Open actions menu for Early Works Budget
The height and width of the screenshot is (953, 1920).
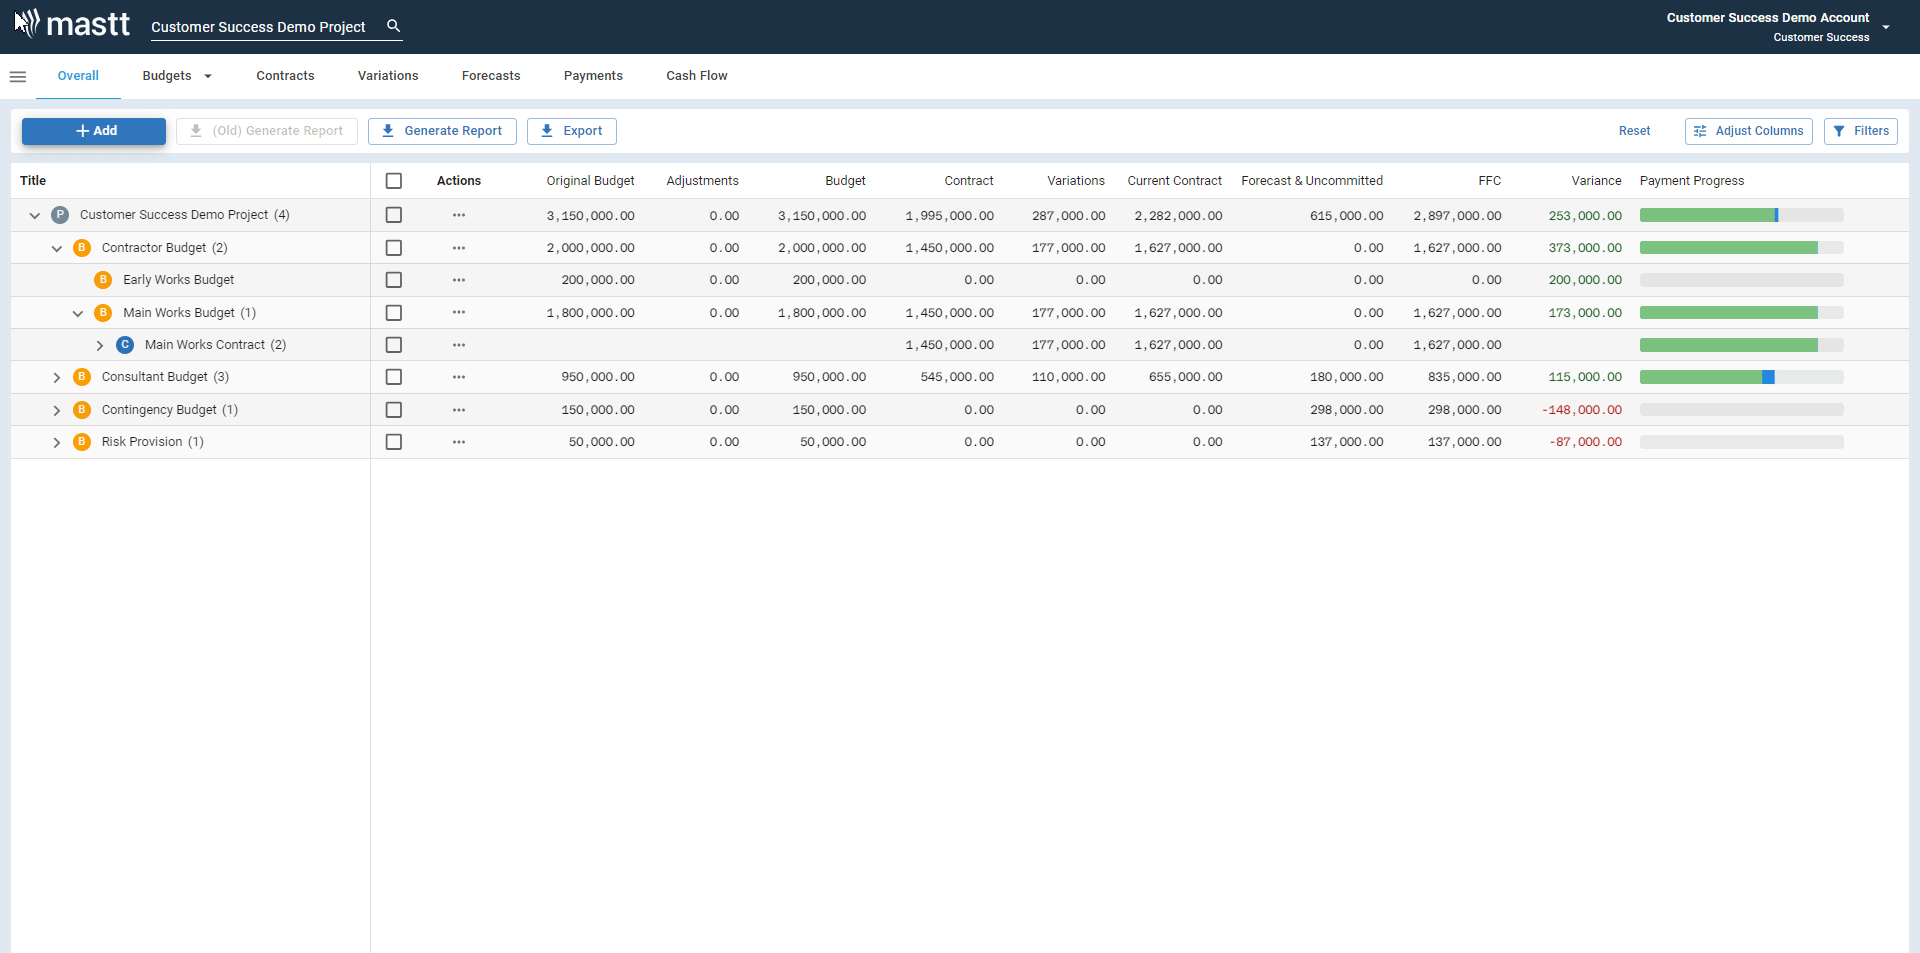pyautogui.click(x=459, y=280)
